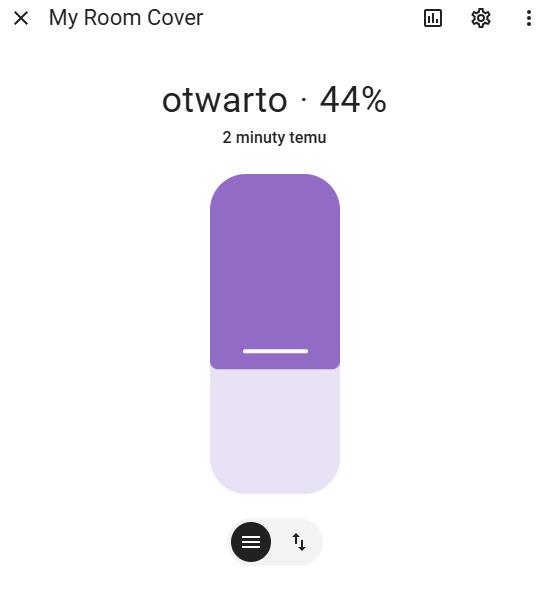Click the white handle bar on slider

(x=275, y=351)
